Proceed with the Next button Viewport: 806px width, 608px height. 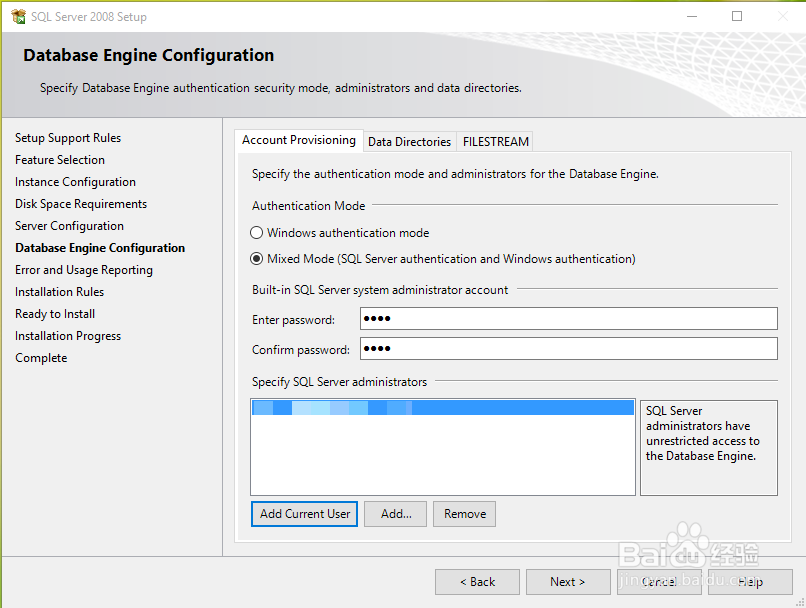coord(568,582)
